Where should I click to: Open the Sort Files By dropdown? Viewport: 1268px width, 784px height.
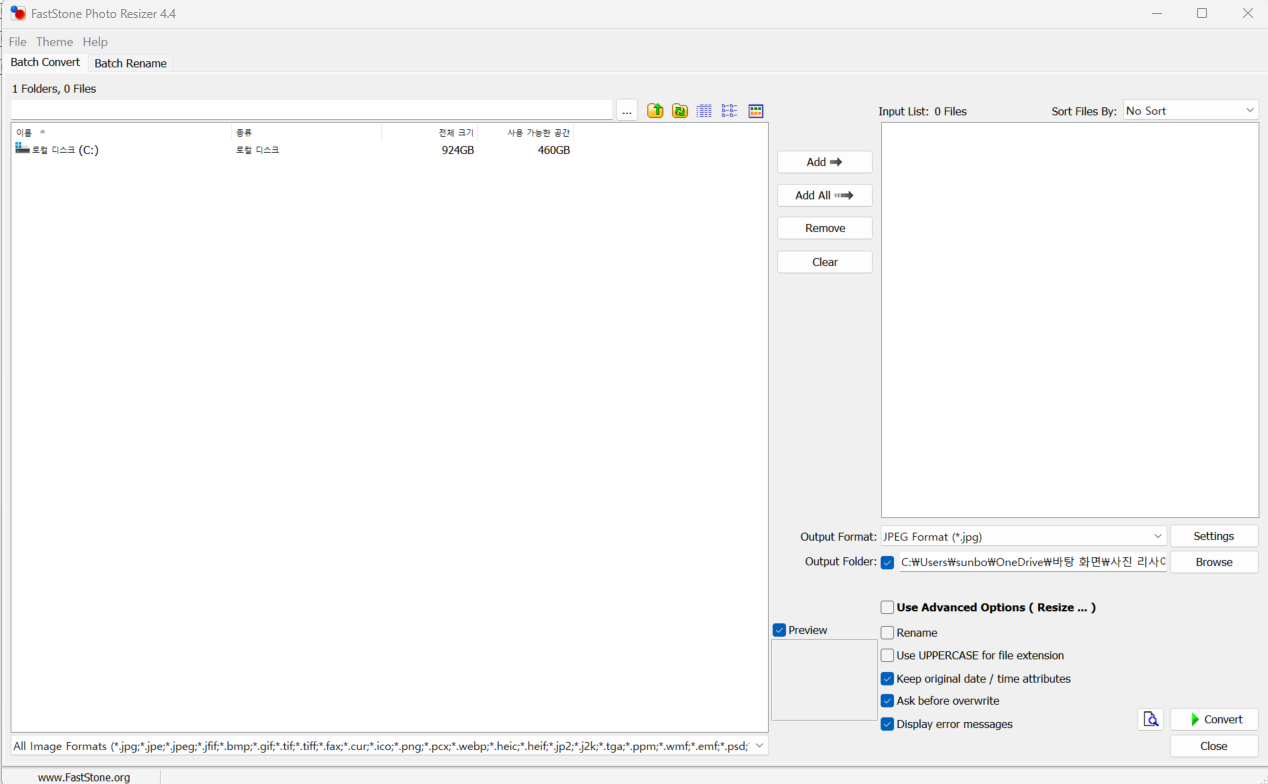(1190, 111)
